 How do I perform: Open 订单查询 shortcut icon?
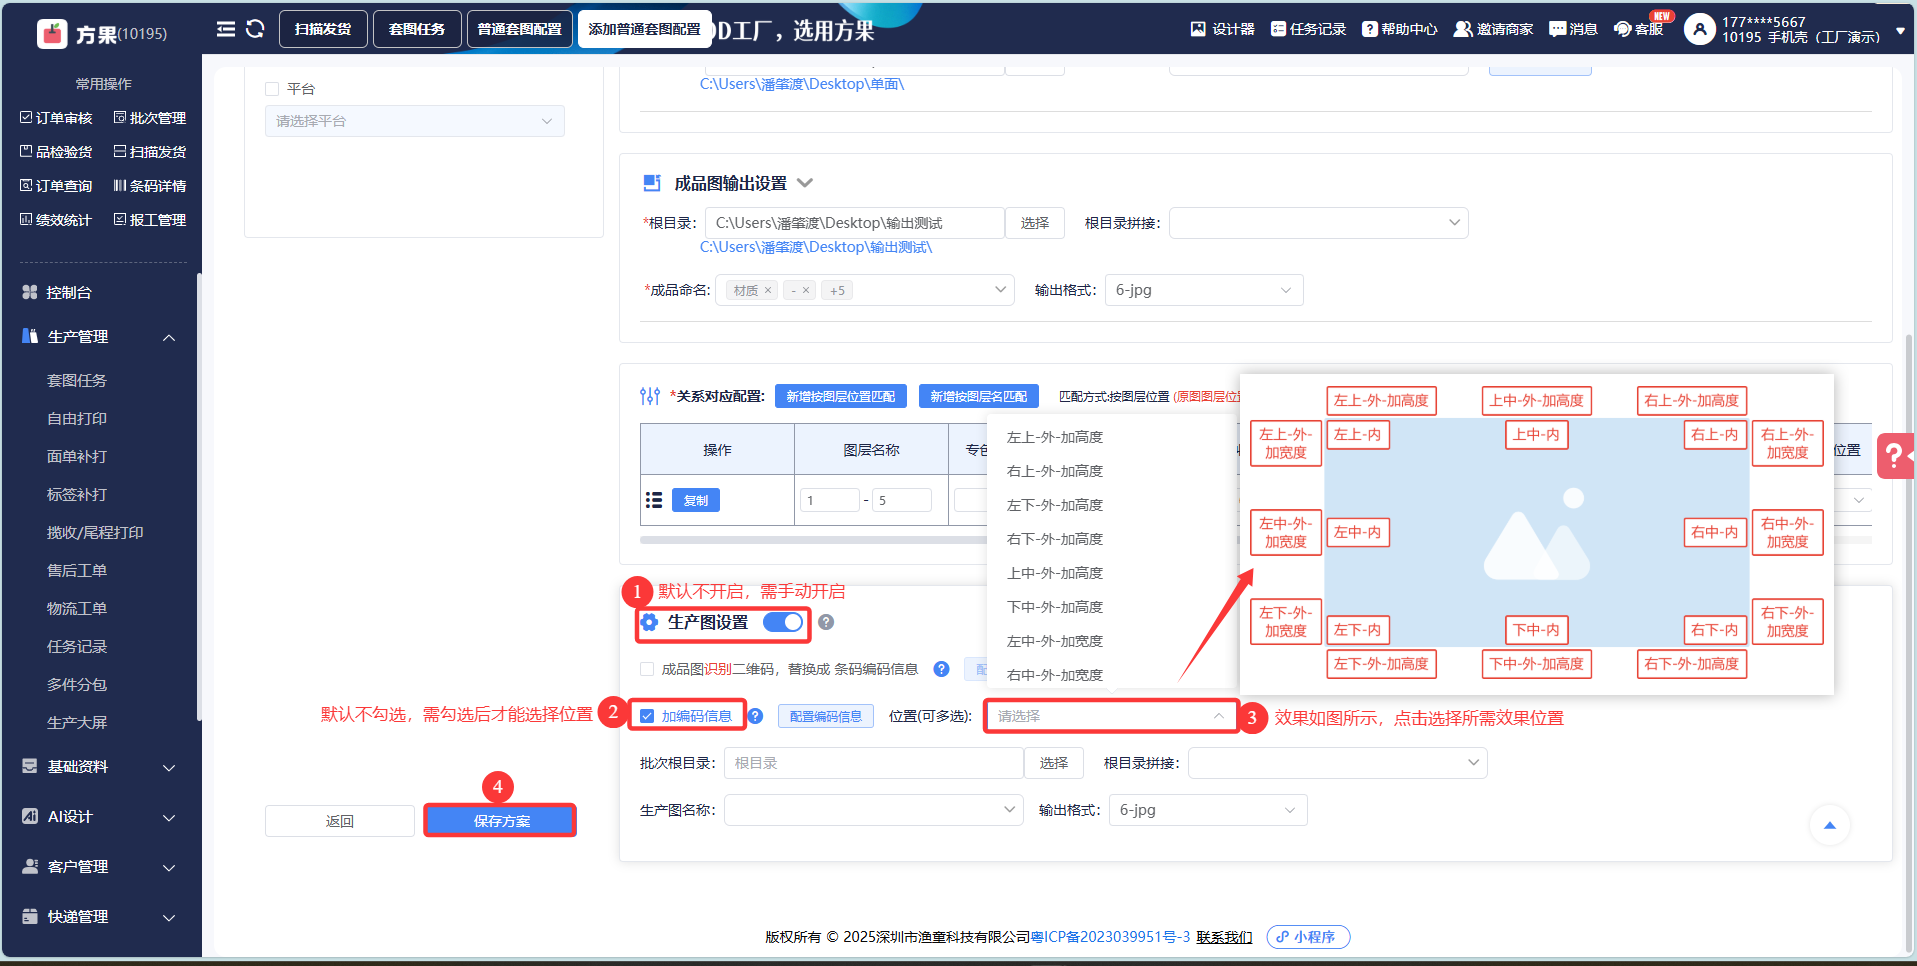click(26, 186)
